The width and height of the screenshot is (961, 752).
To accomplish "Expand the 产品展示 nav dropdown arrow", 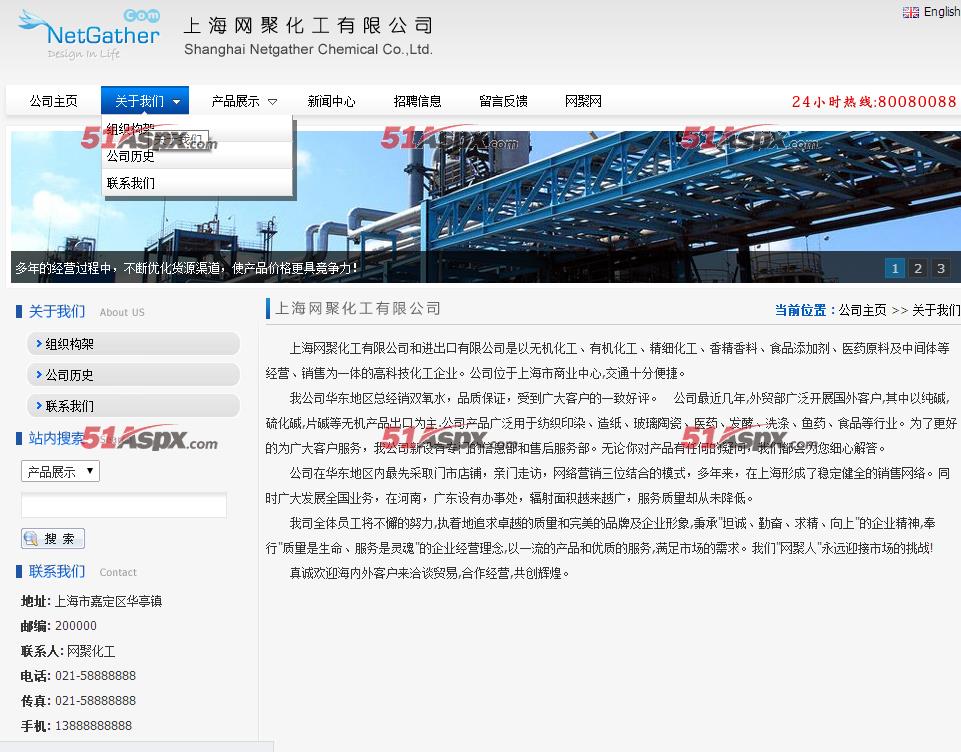I will click(x=272, y=101).
